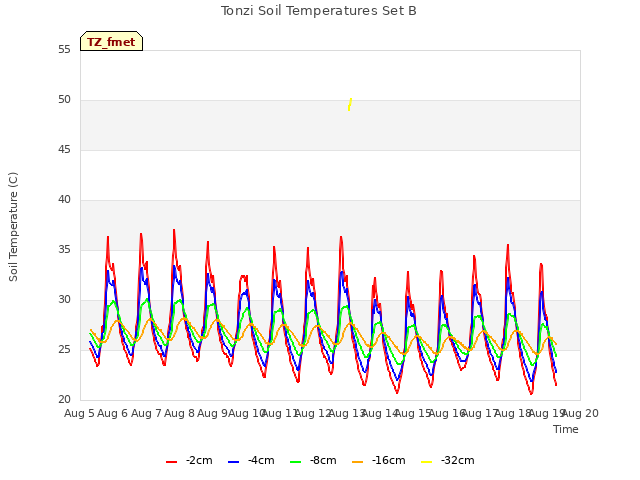Click the y-axis tick label 45
The image size is (640, 480).
click(64, 150)
